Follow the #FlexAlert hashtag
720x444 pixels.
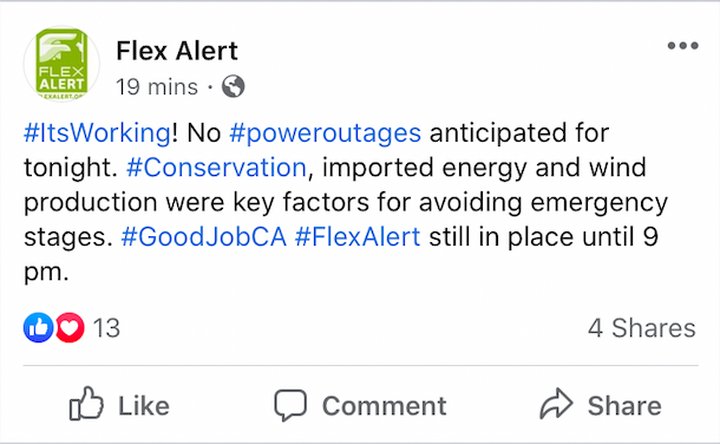click(x=357, y=237)
